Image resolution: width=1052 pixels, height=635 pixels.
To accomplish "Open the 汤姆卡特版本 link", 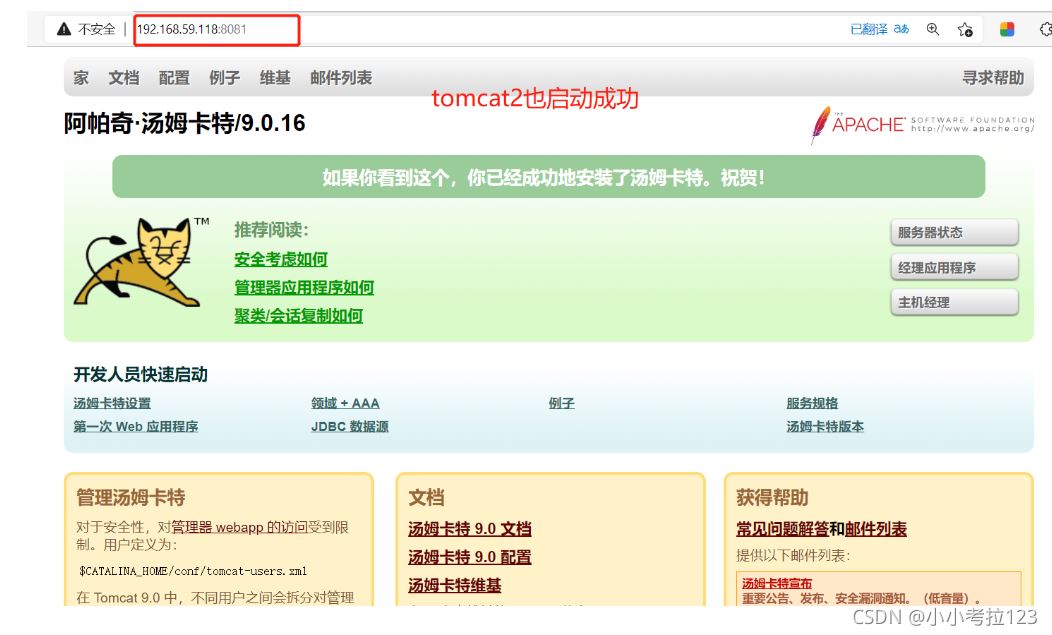I will click(x=825, y=426).
